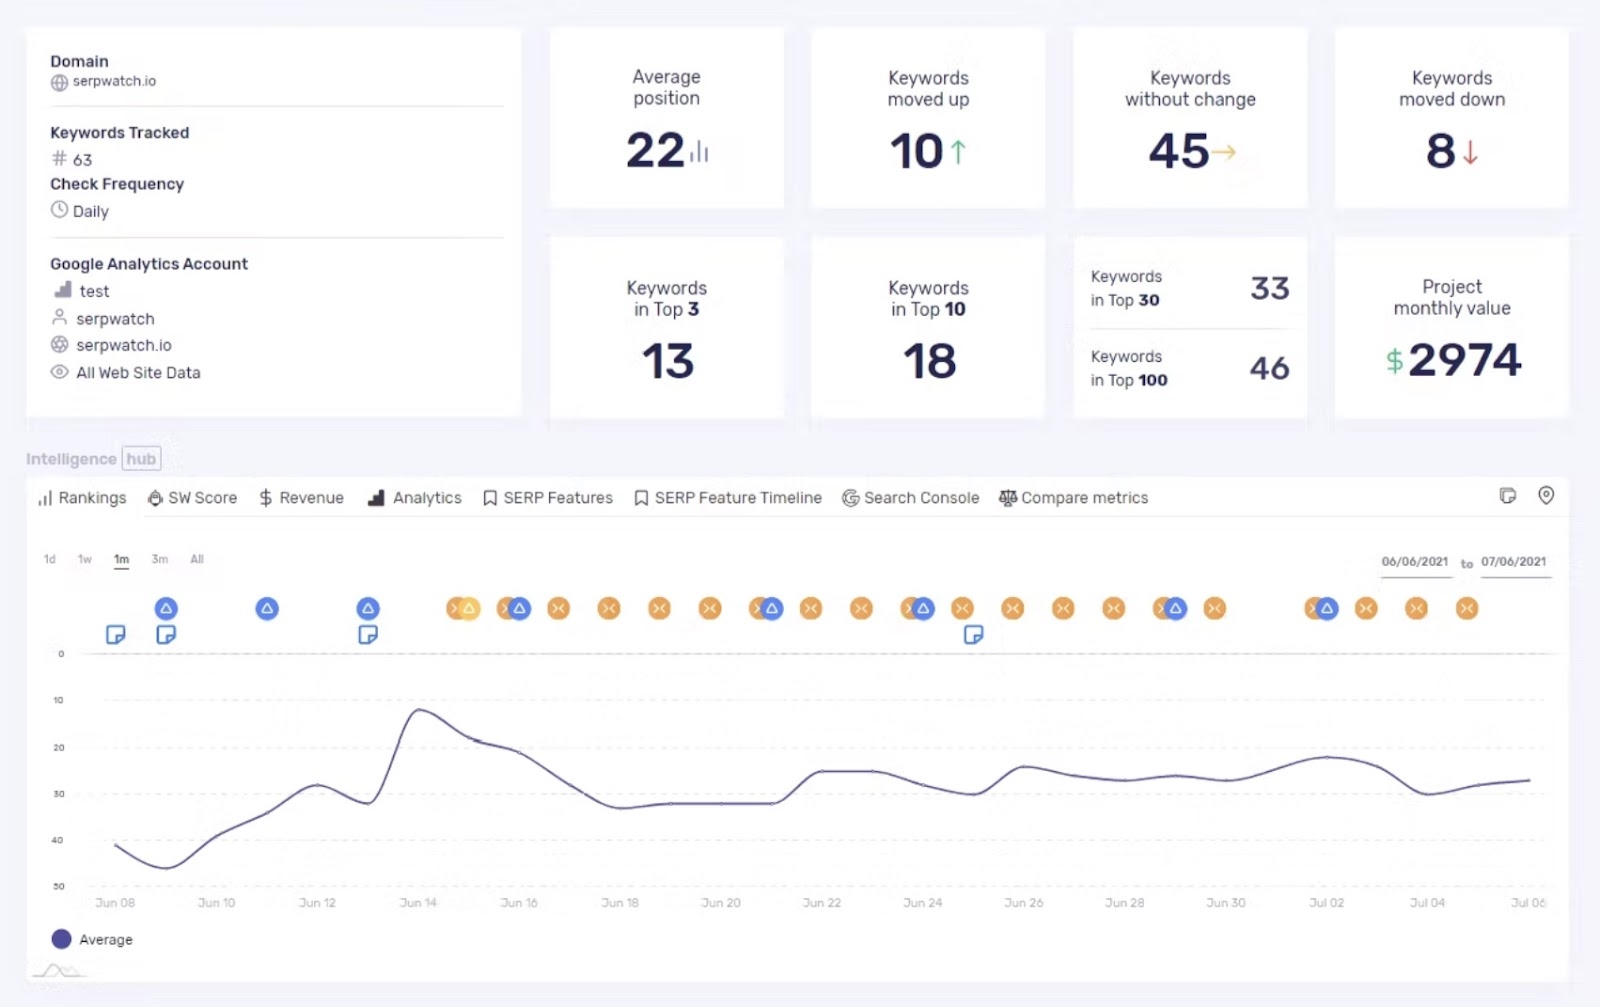Open the Compare metrics tab

(1074, 498)
